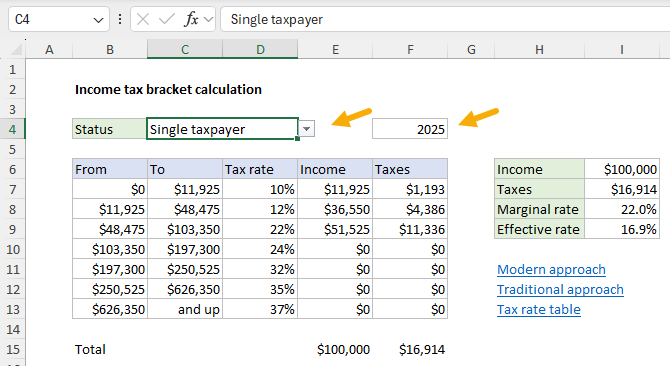Select row 10 header
Image resolution: width=670 pixels, height=366 pixels.
(13, 249)
